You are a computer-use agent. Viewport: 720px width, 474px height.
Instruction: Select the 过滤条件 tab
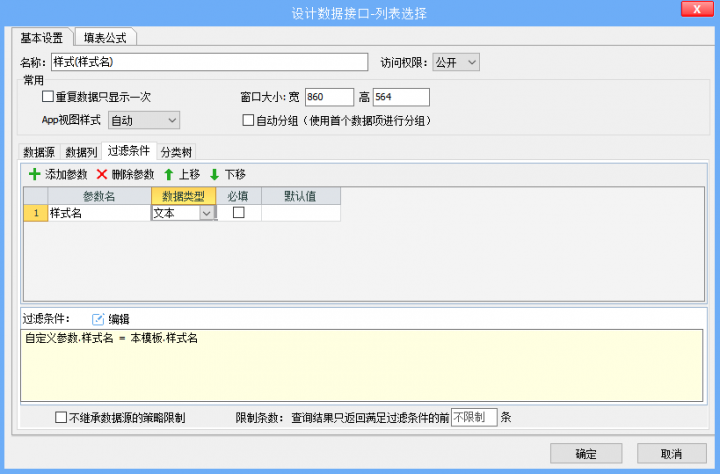pos(129,151)
